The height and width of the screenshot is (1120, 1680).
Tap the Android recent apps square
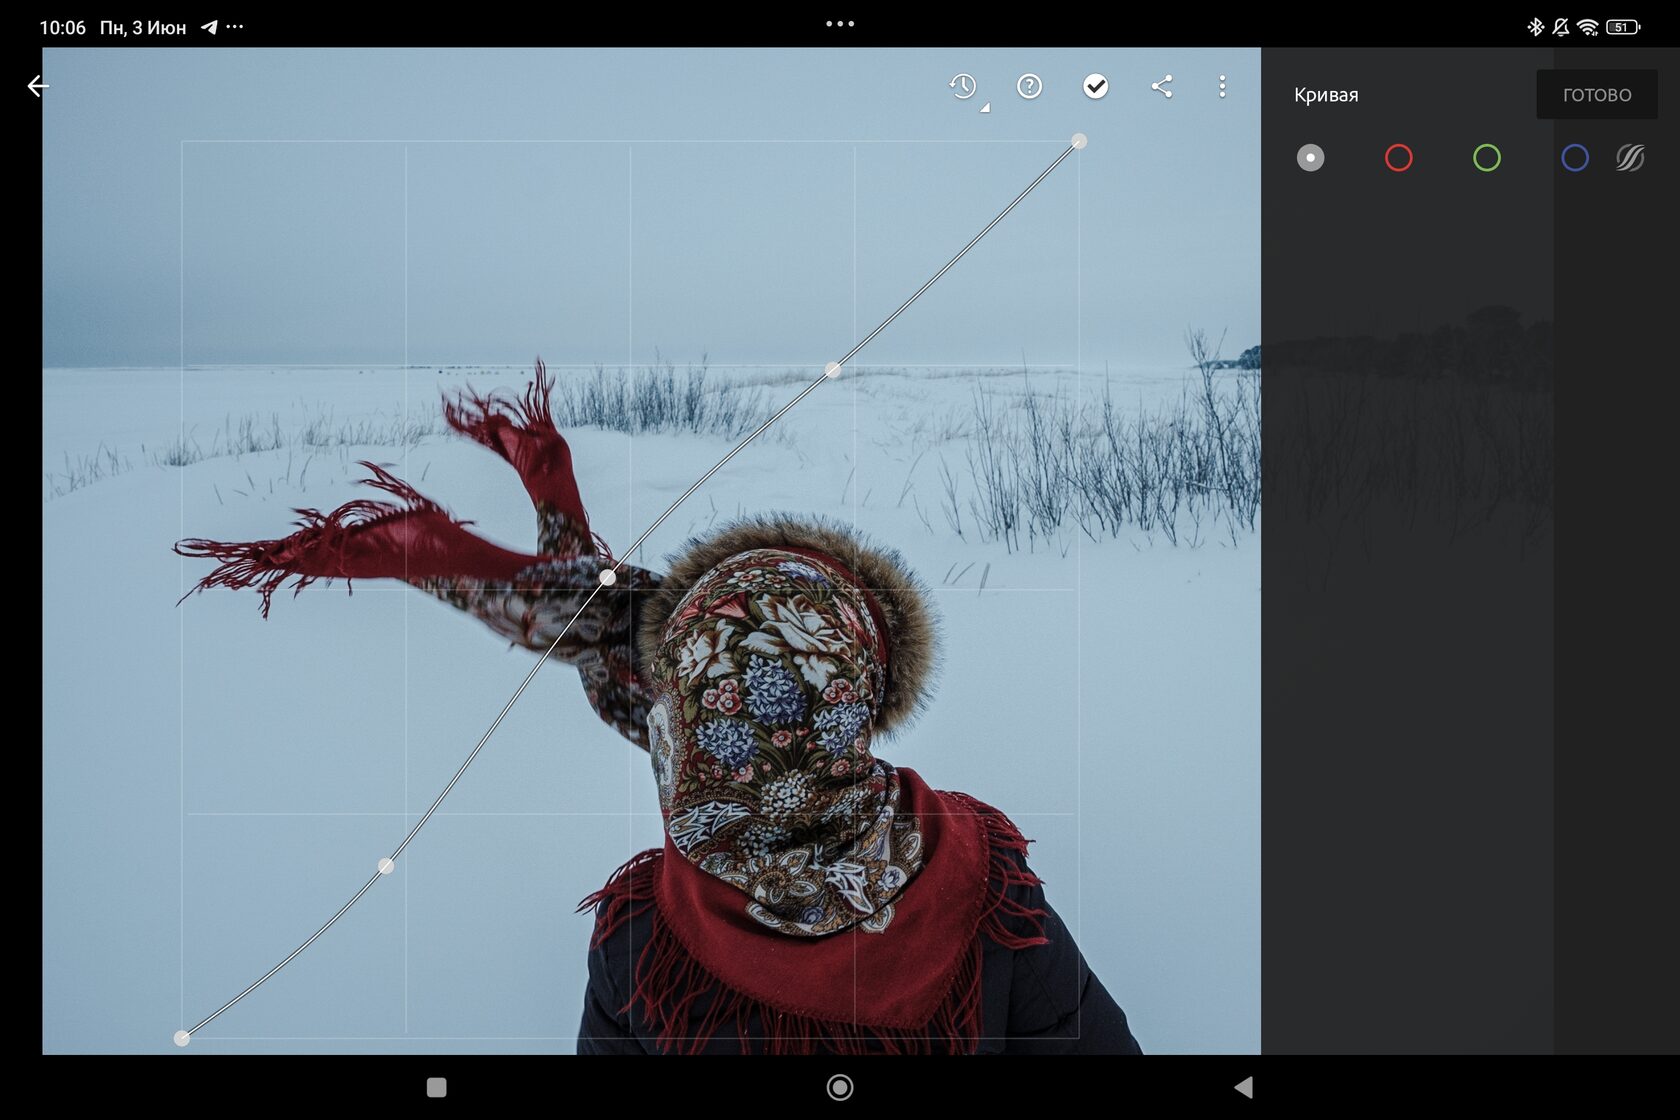click(437, 1087)
